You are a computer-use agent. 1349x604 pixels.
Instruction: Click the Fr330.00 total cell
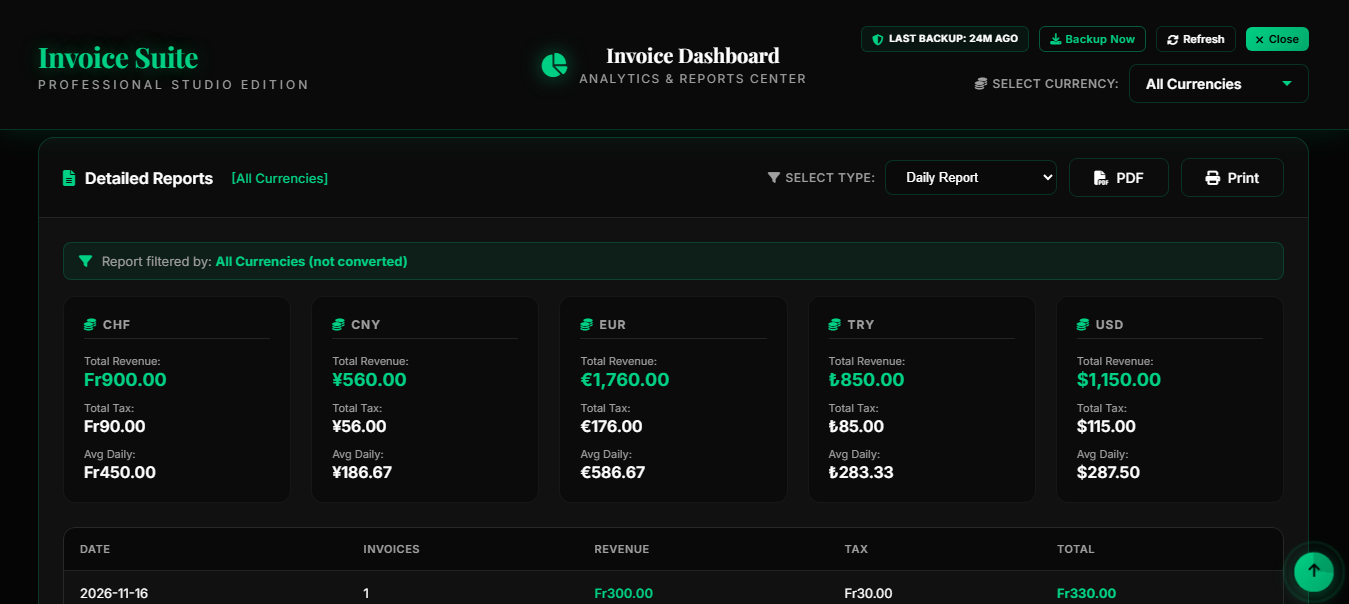(1086, 593)
